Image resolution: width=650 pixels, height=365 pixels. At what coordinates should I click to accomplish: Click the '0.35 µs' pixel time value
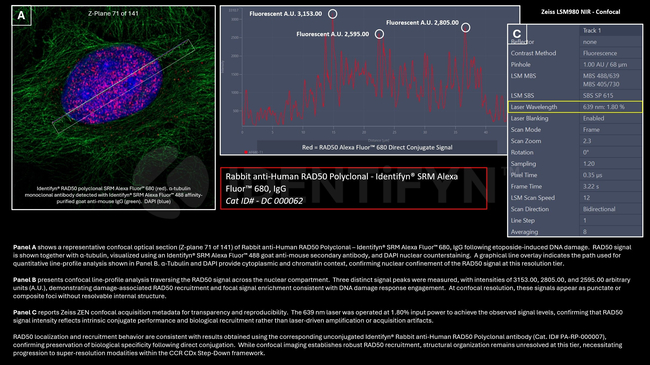point(592,175)
